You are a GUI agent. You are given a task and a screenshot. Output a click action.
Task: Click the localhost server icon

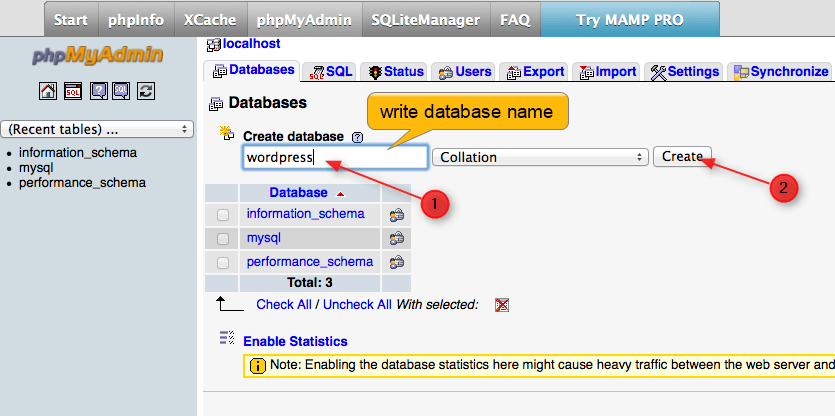tap(214, 45)
